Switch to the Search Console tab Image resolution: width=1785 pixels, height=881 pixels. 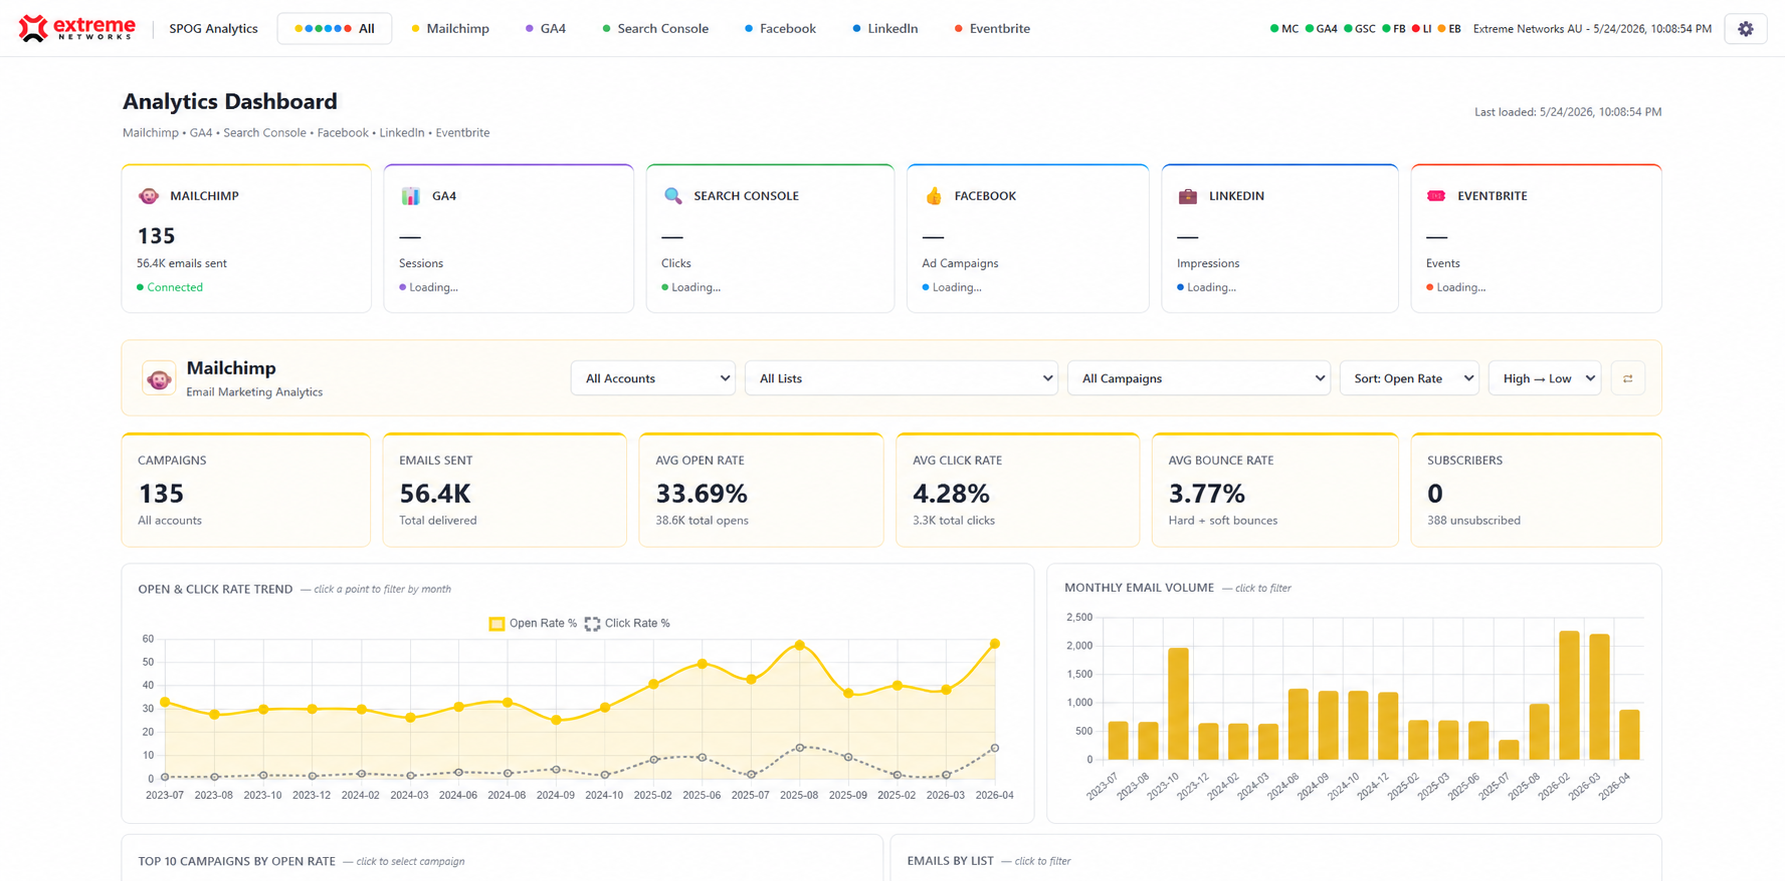click(655, 29)
